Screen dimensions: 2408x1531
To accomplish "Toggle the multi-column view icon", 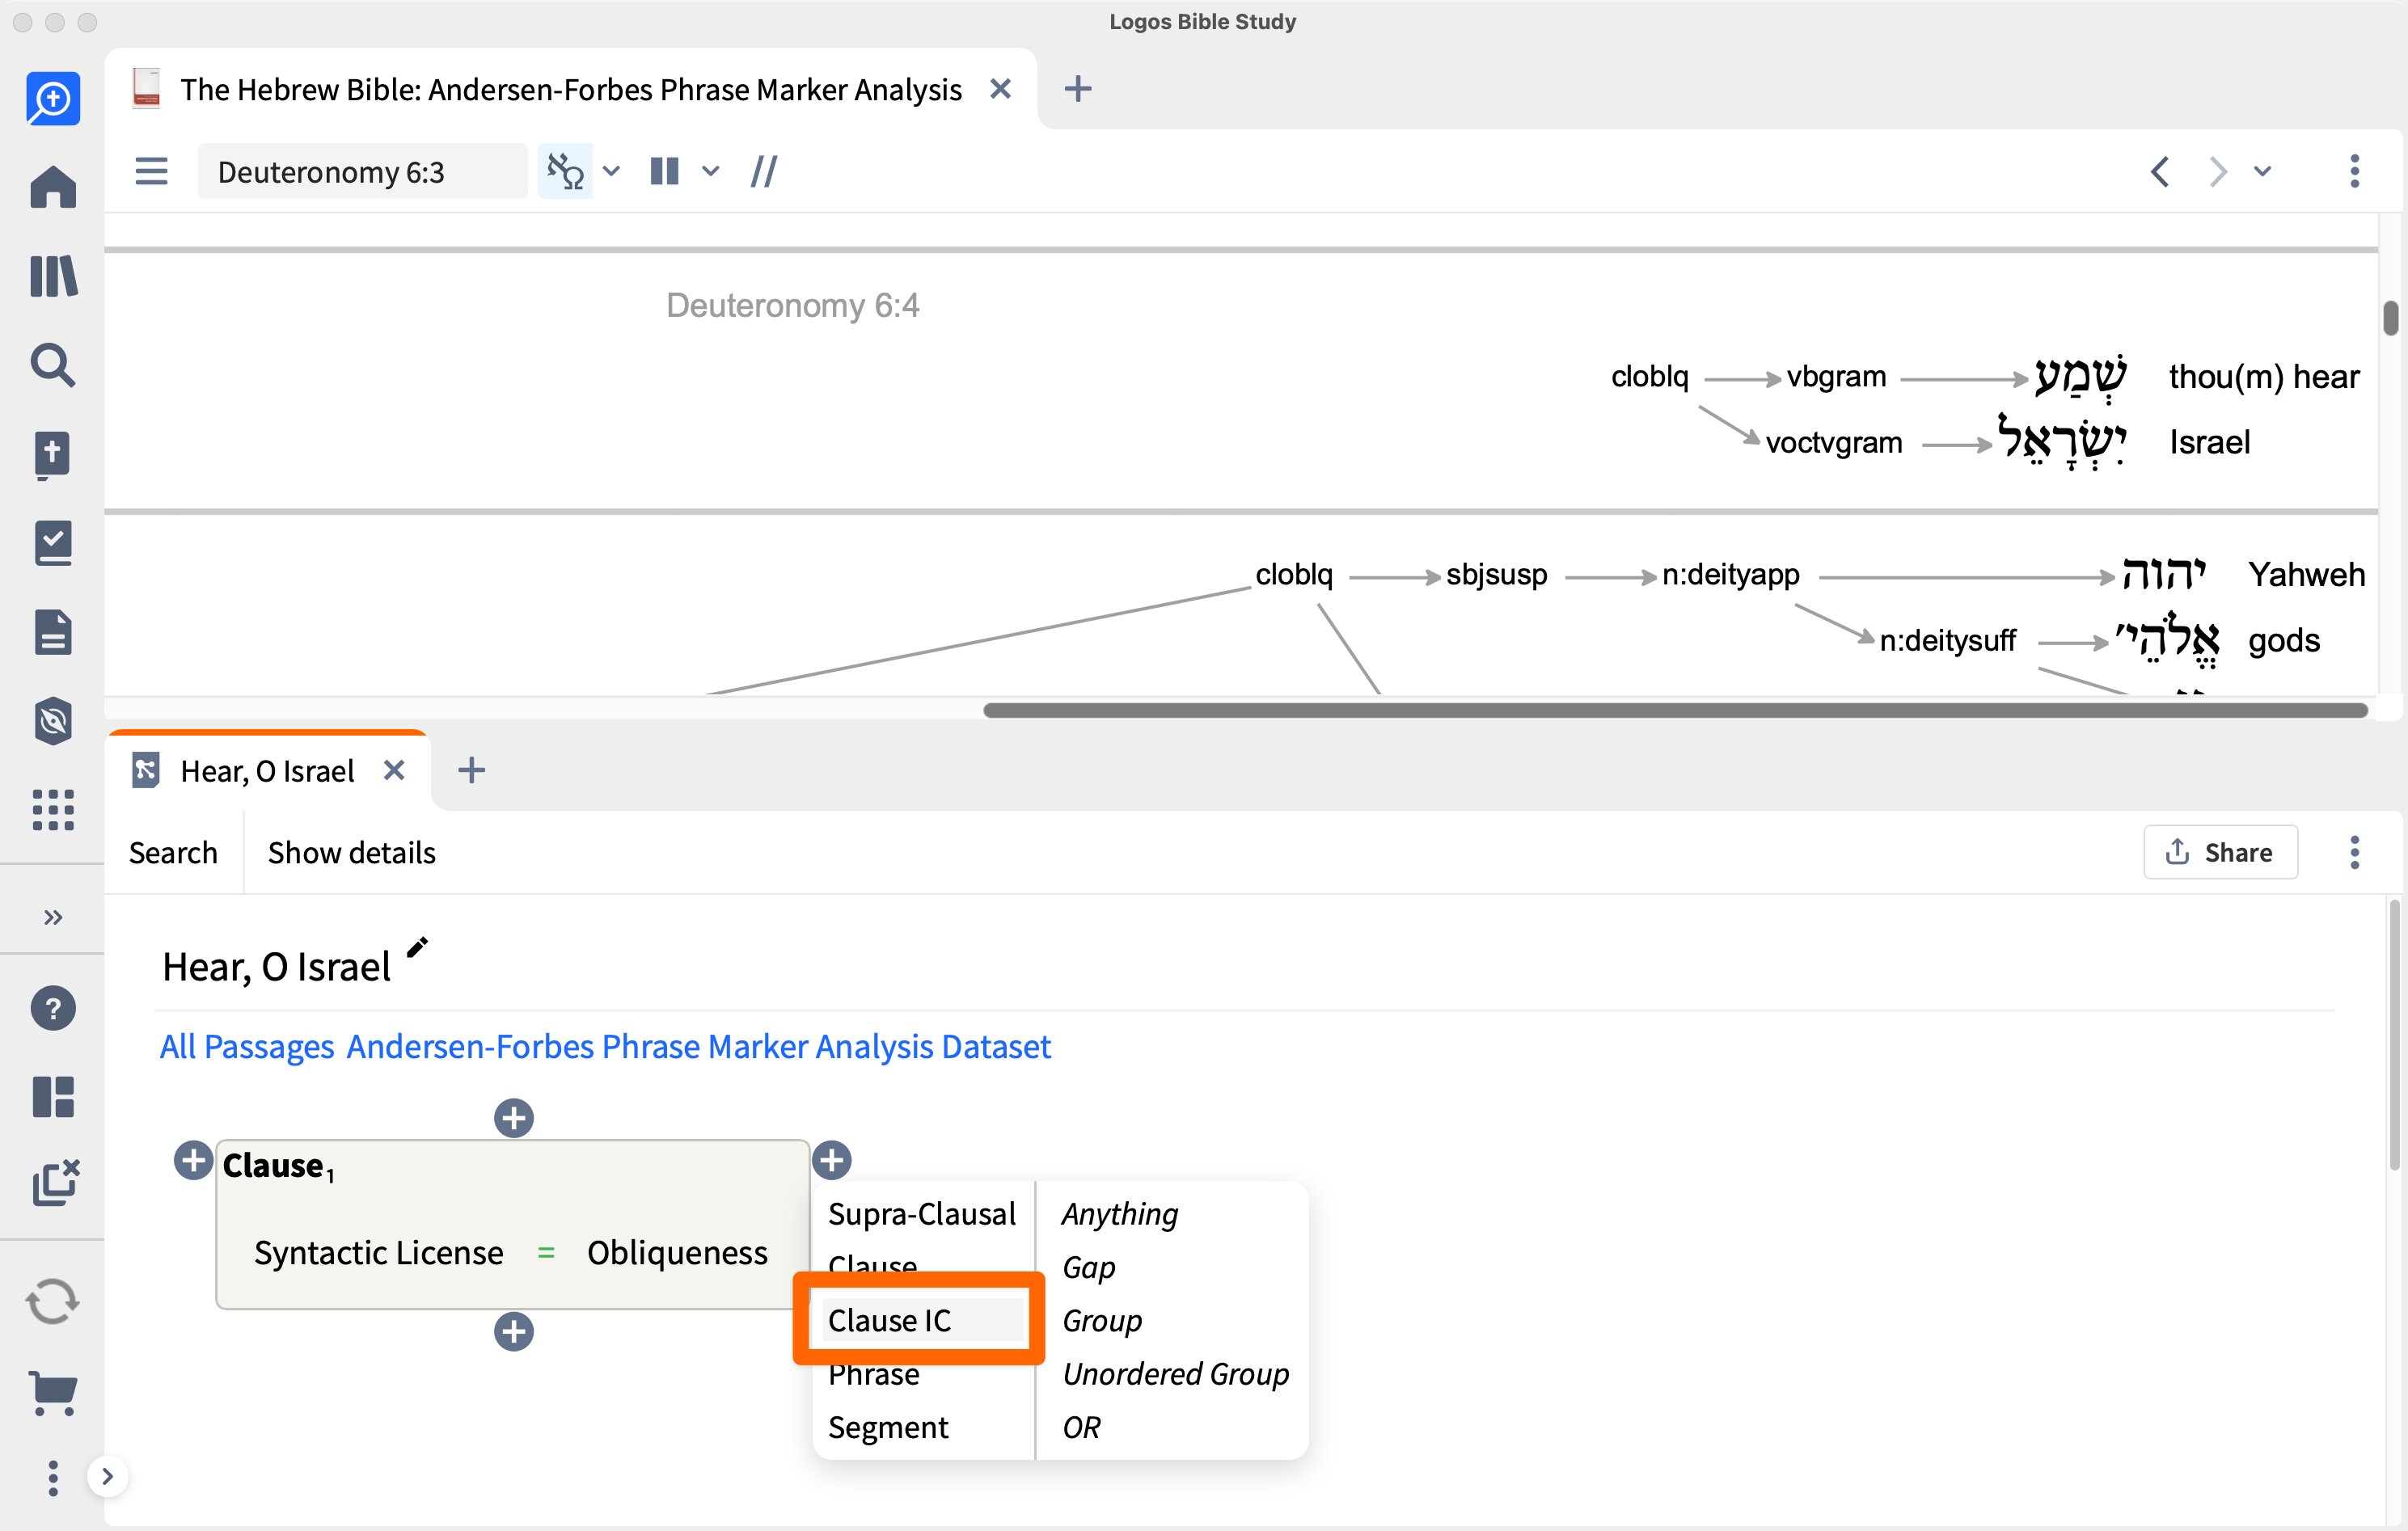I will (x=664, y=171).
